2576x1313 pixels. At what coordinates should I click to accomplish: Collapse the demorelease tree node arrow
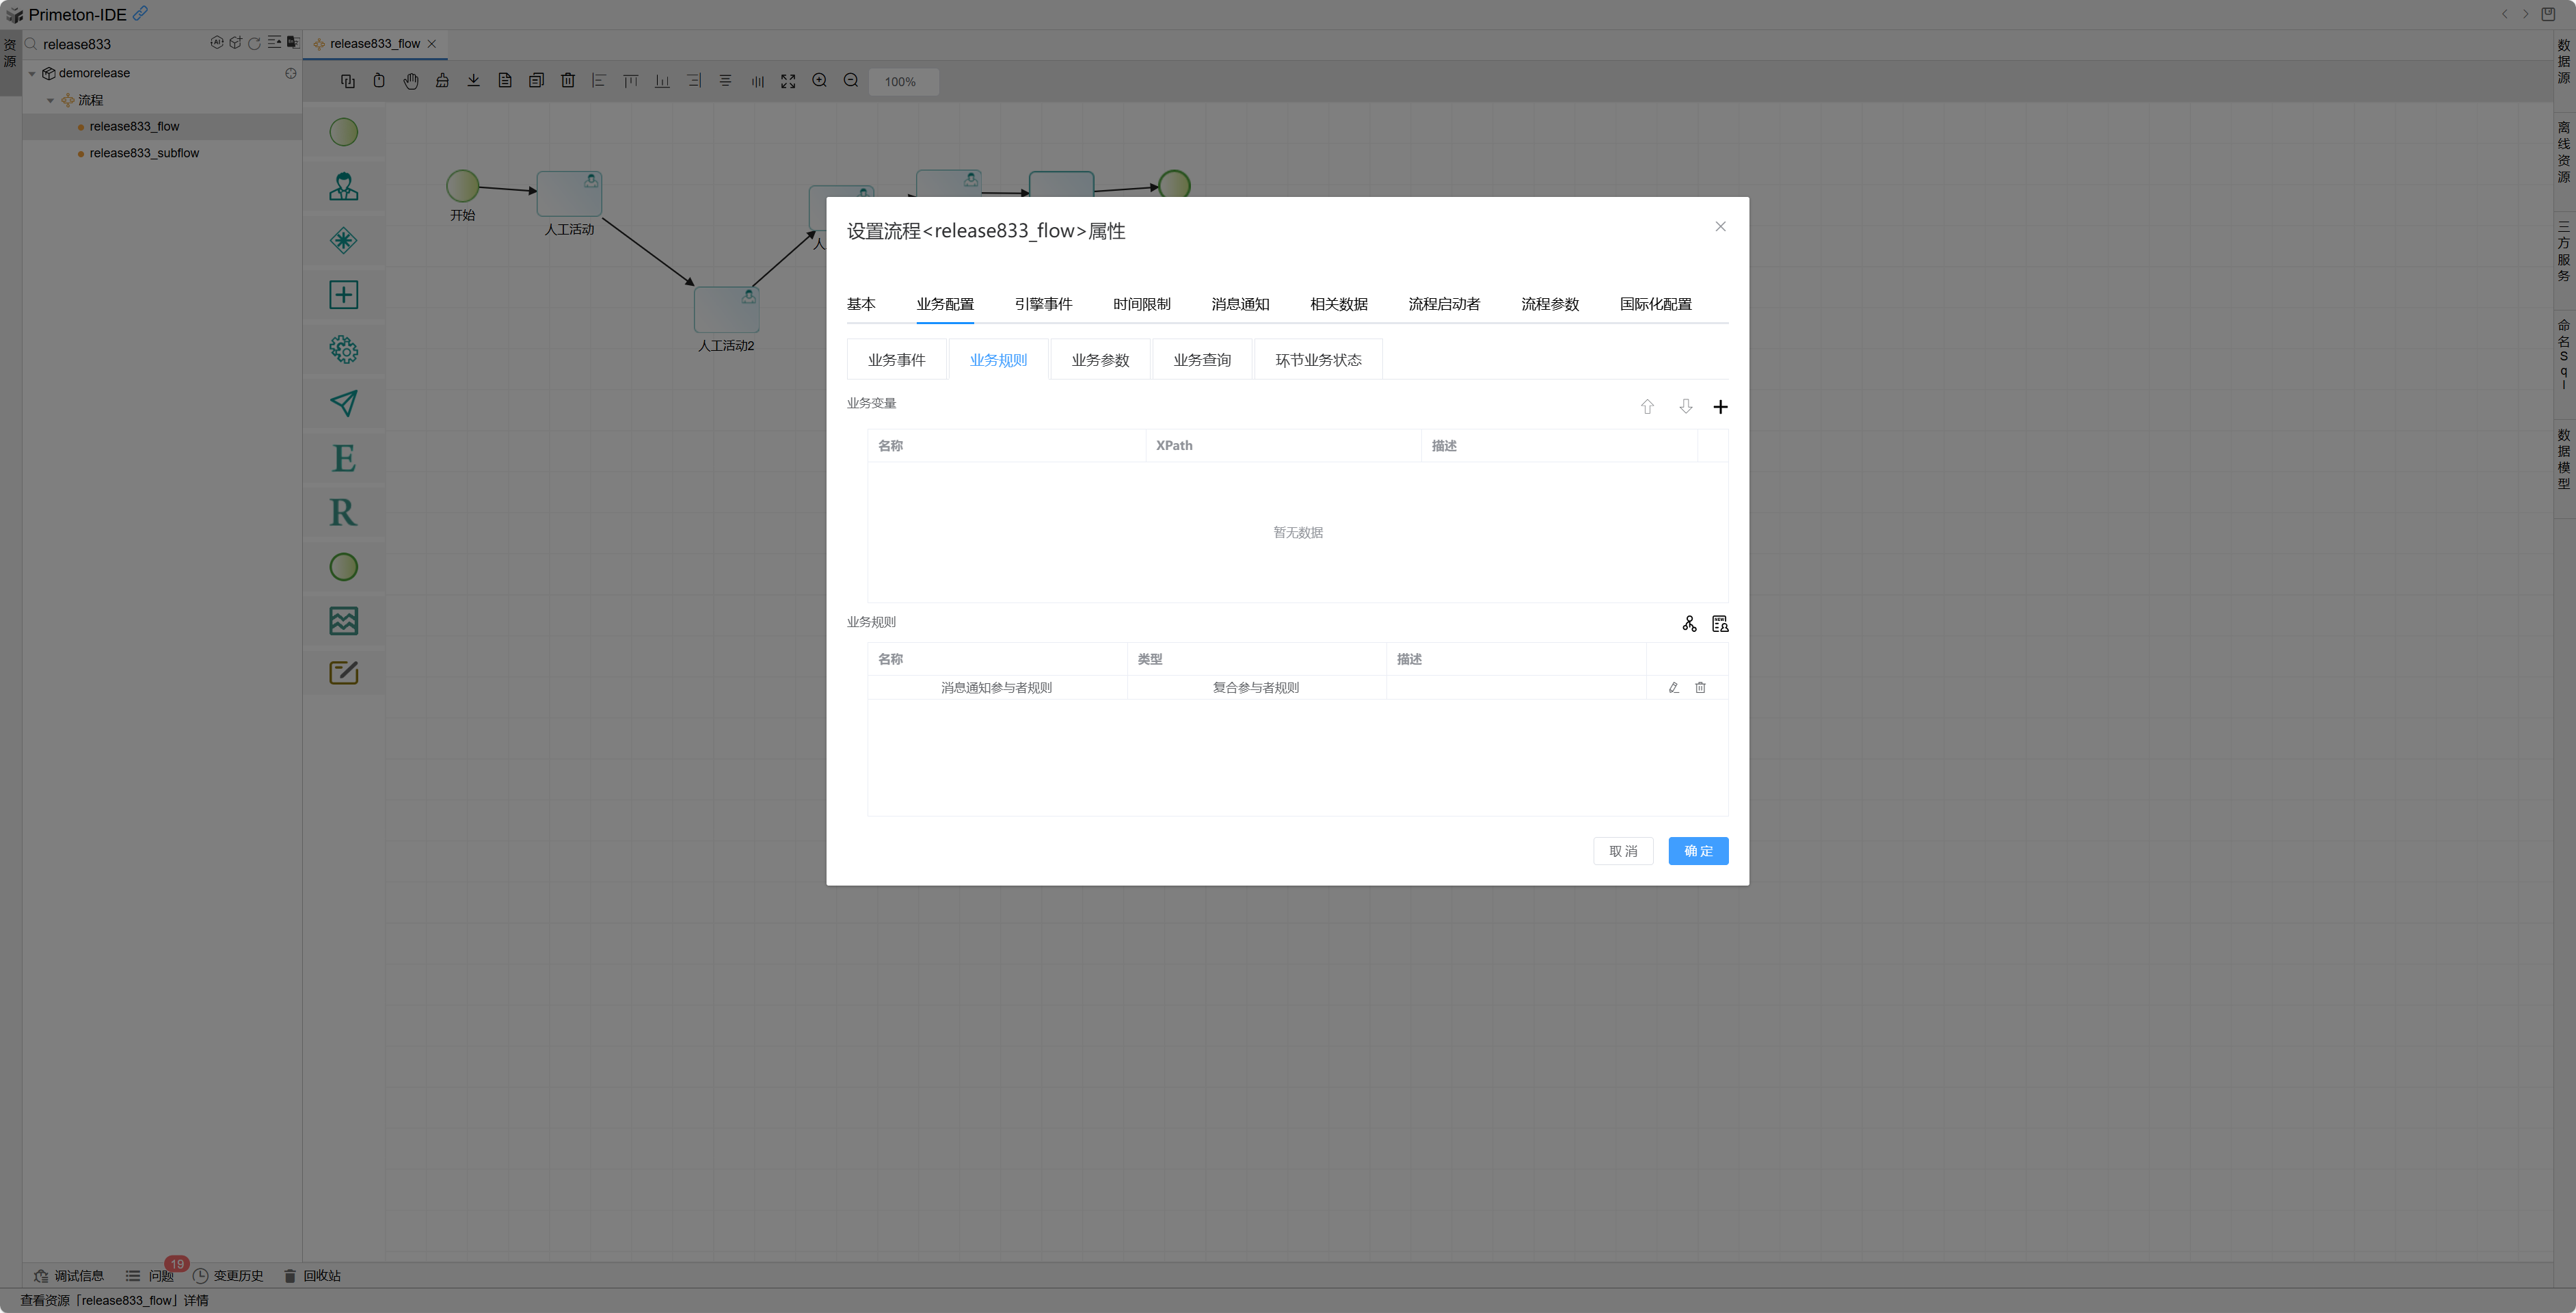click(x=32, y=74)
